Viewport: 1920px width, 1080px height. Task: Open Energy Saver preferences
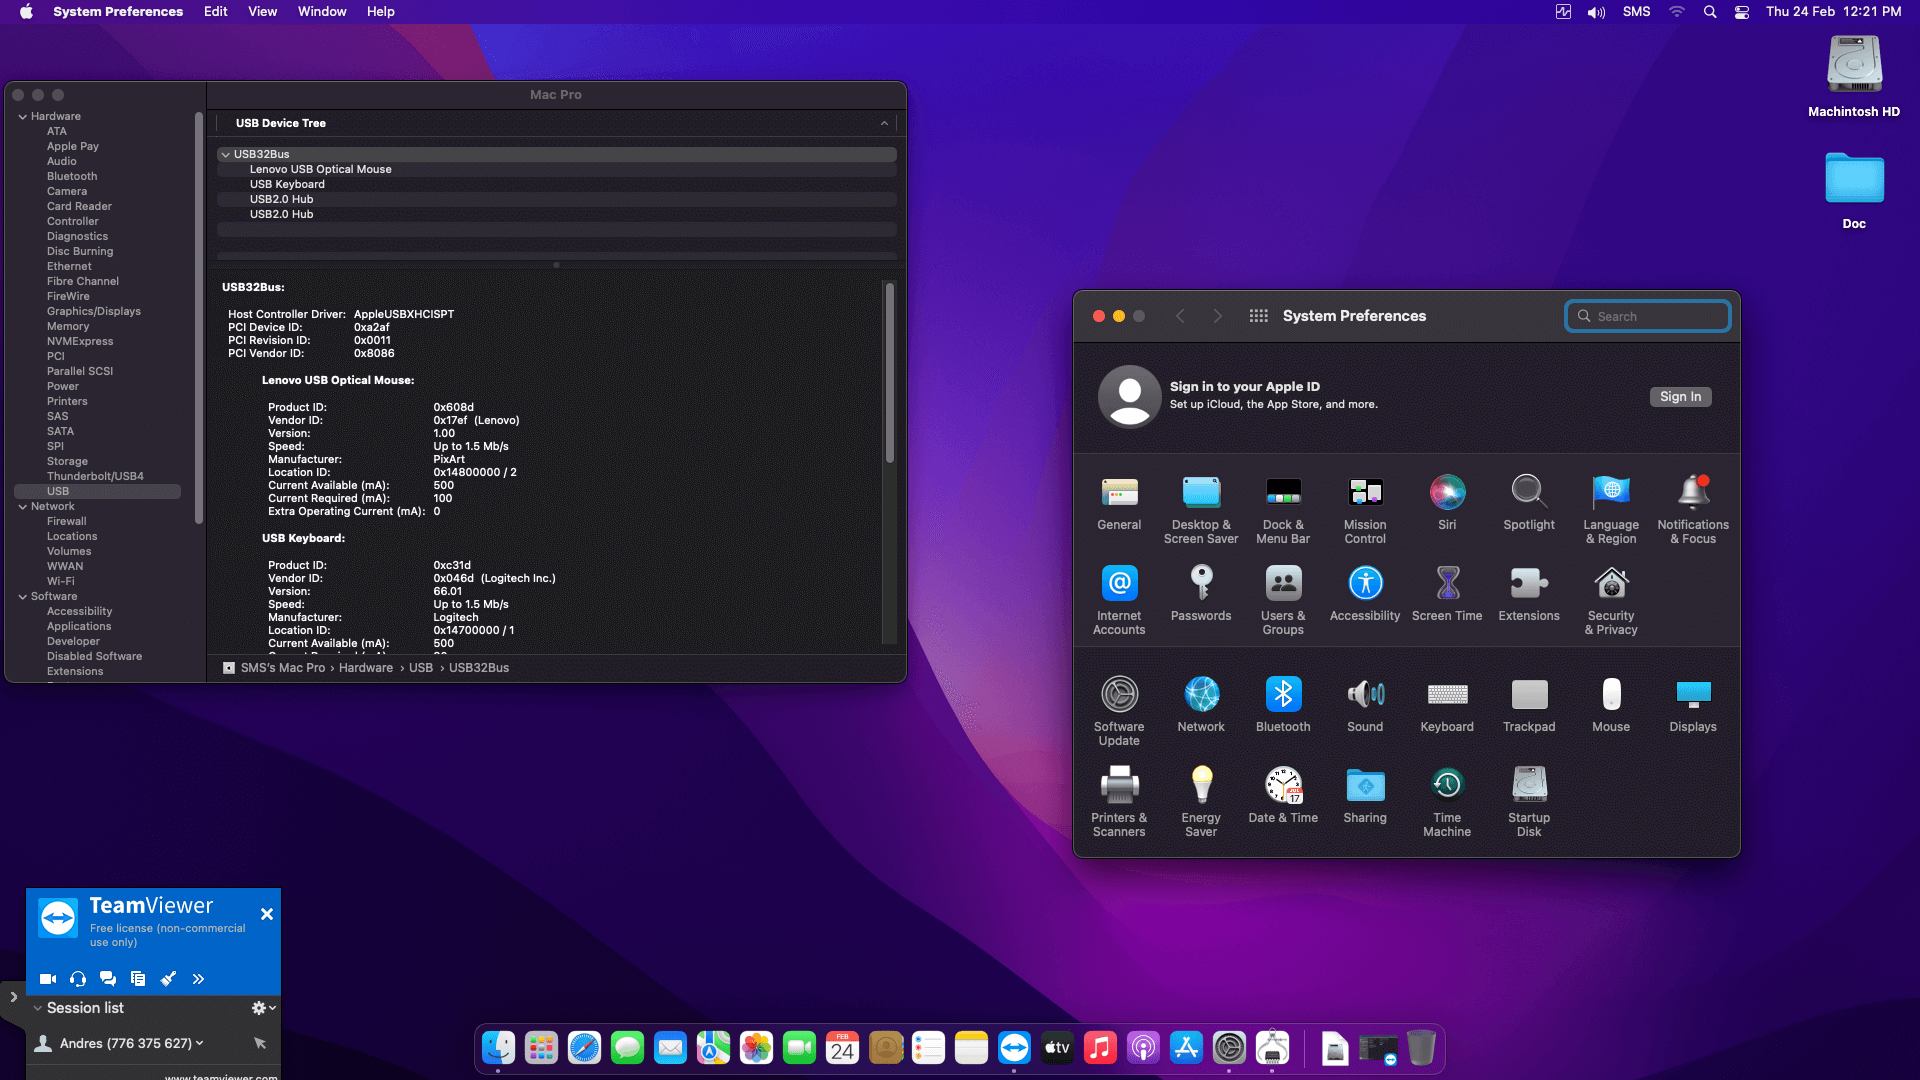[1201, 803]
